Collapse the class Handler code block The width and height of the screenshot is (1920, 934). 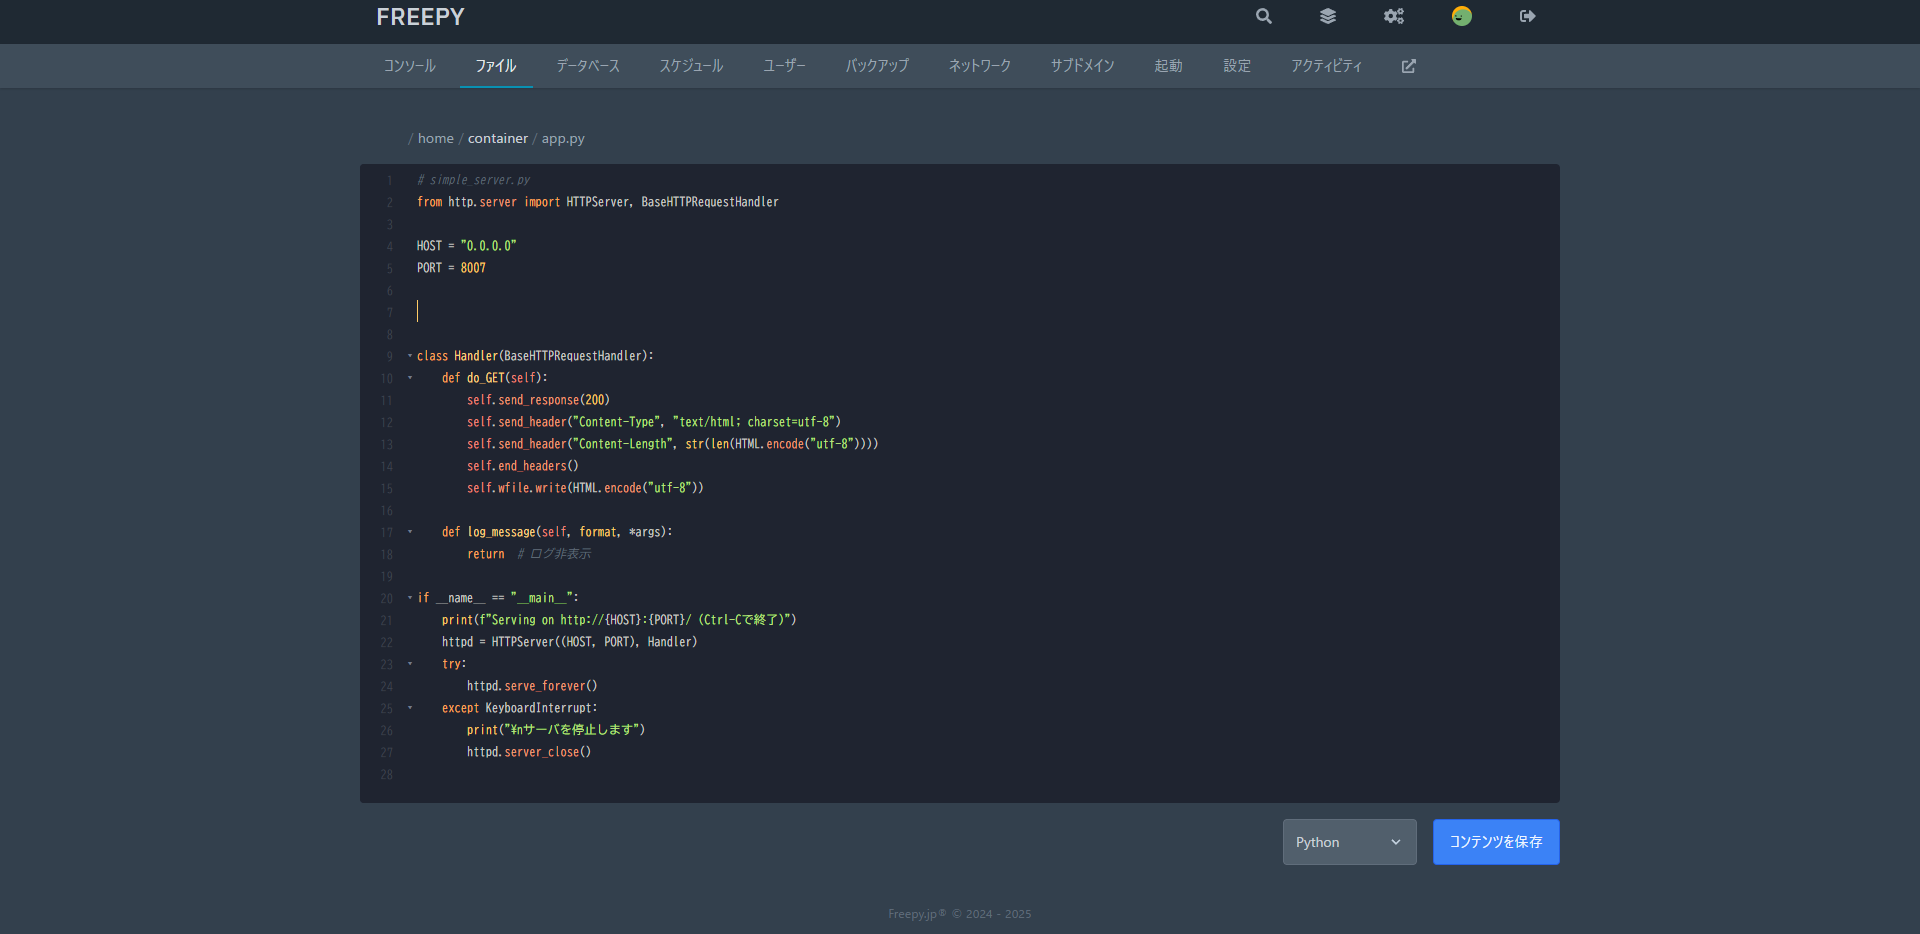[410, 356]
